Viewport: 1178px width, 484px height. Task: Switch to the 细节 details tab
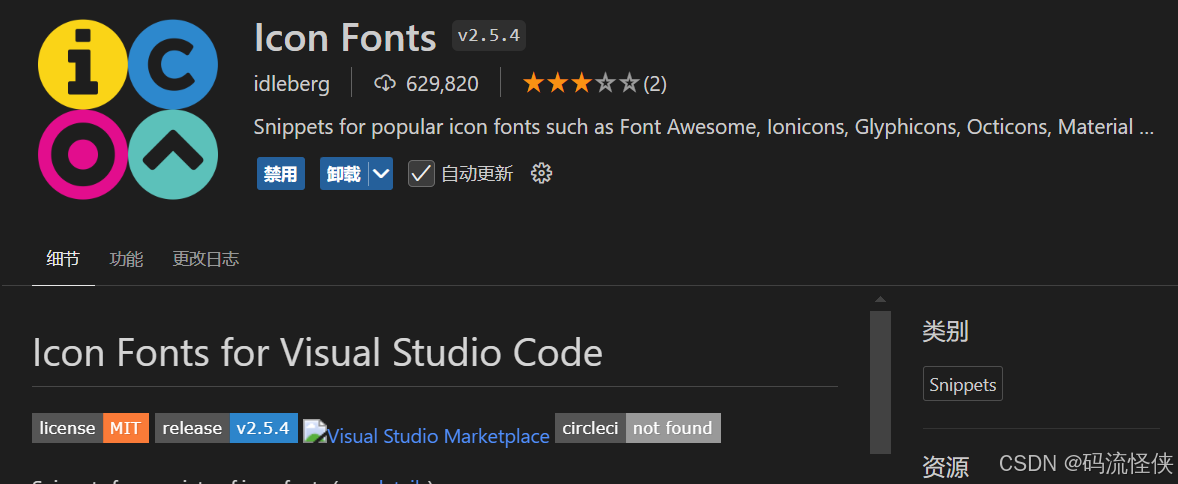tap(63, 259)
